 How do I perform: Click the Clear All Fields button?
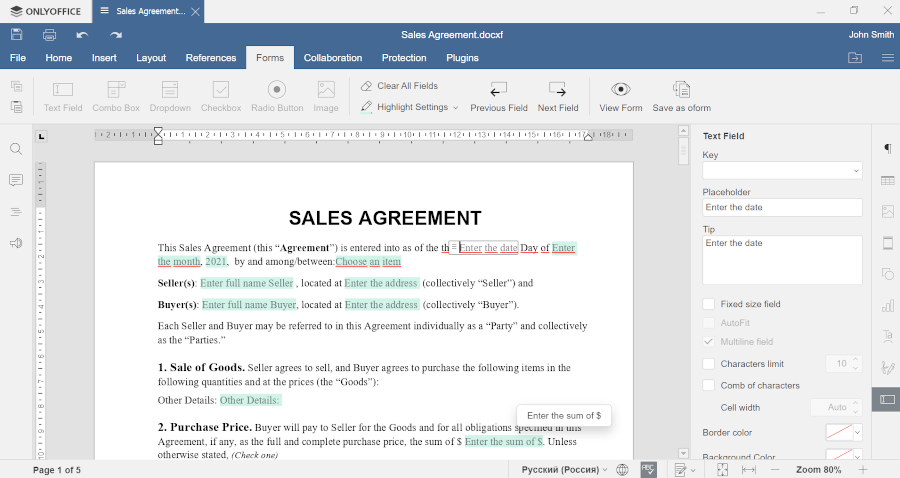tap(399, 86)
